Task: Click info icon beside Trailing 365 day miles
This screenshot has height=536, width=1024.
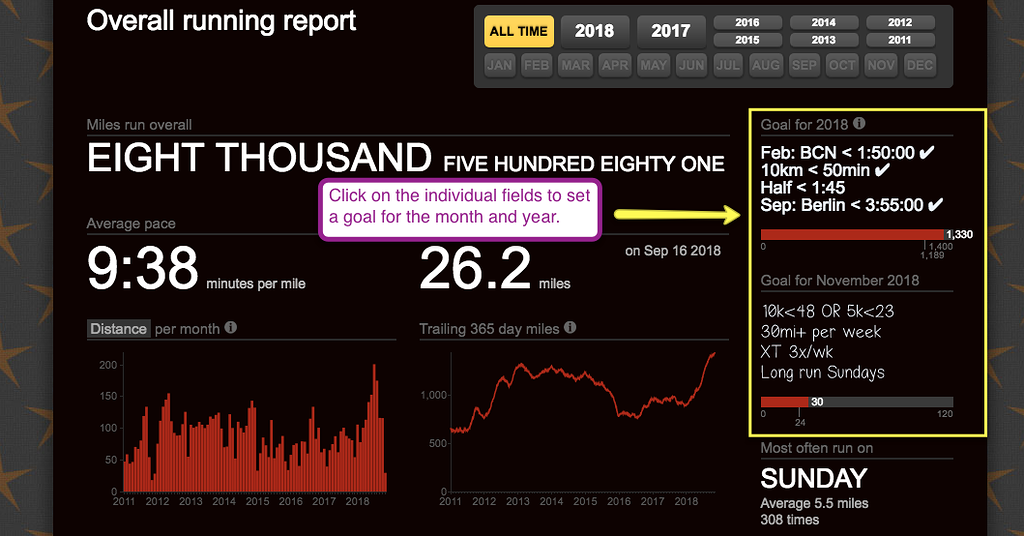Action: pos(570,328)
